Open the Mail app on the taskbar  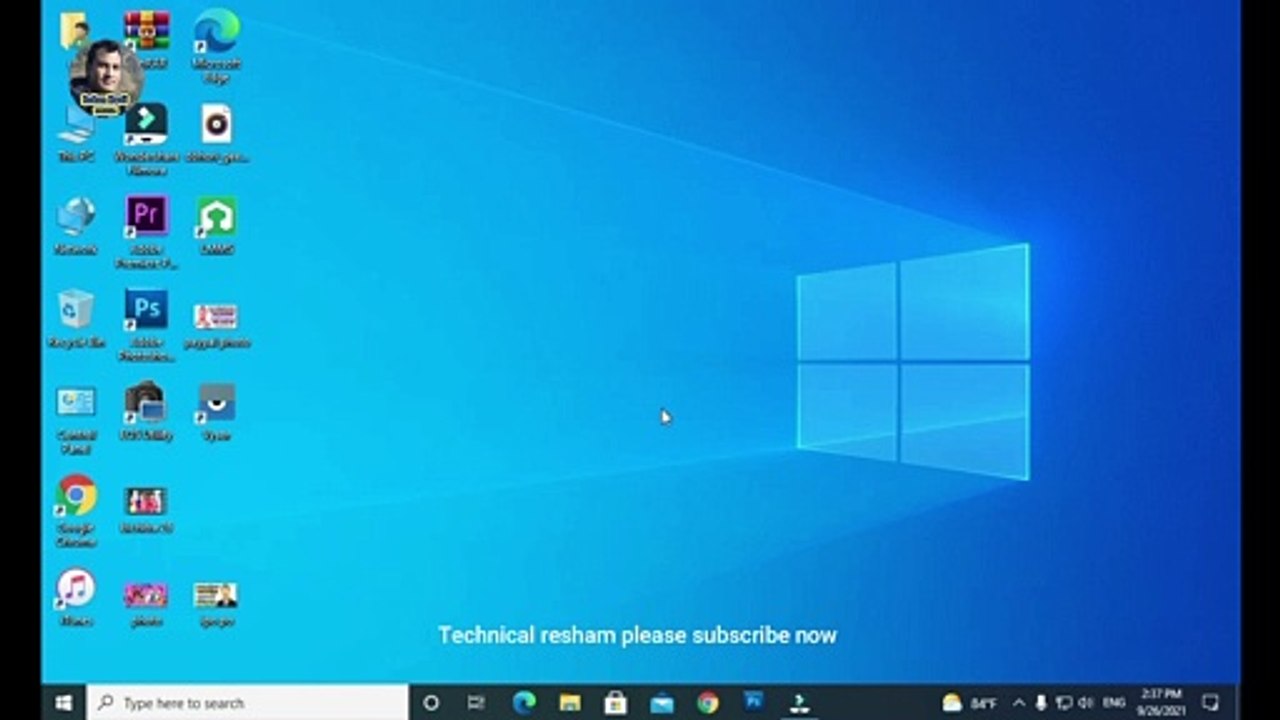click(x=662, y=703)
